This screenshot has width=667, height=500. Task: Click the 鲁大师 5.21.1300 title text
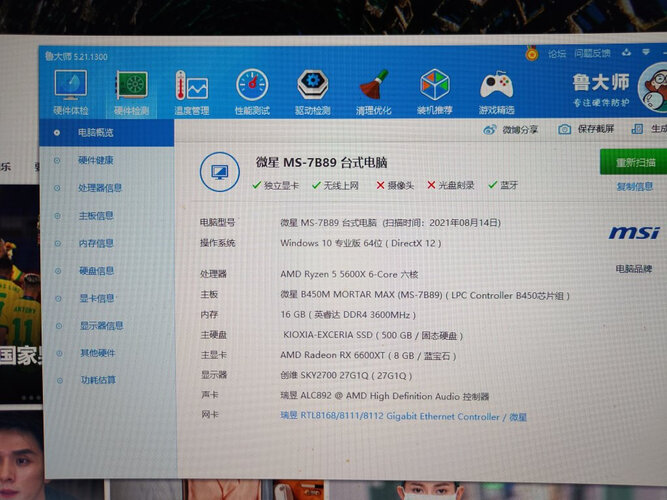[76, 57]
